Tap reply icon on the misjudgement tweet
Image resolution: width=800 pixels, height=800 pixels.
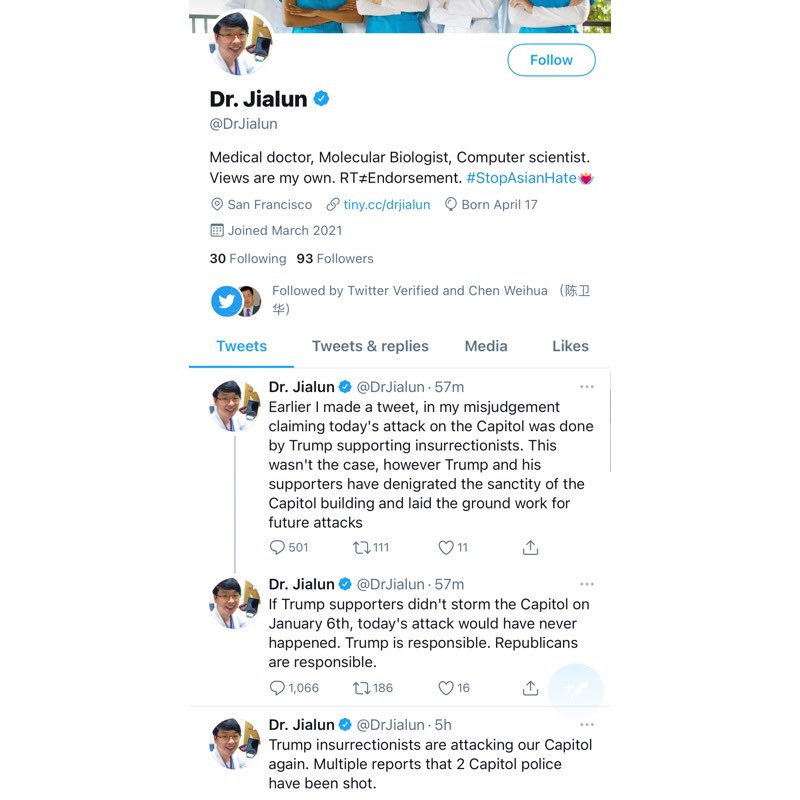pyautogui.click(x=277, y=547)
